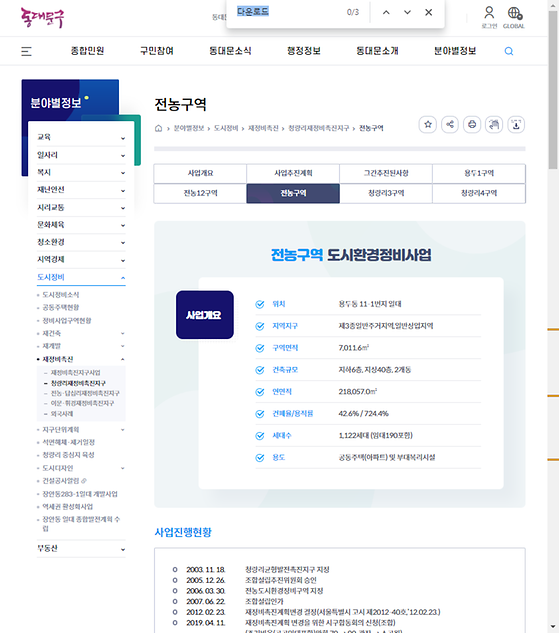Click the share icon button

pyautogui.click(x=450, y=124)
